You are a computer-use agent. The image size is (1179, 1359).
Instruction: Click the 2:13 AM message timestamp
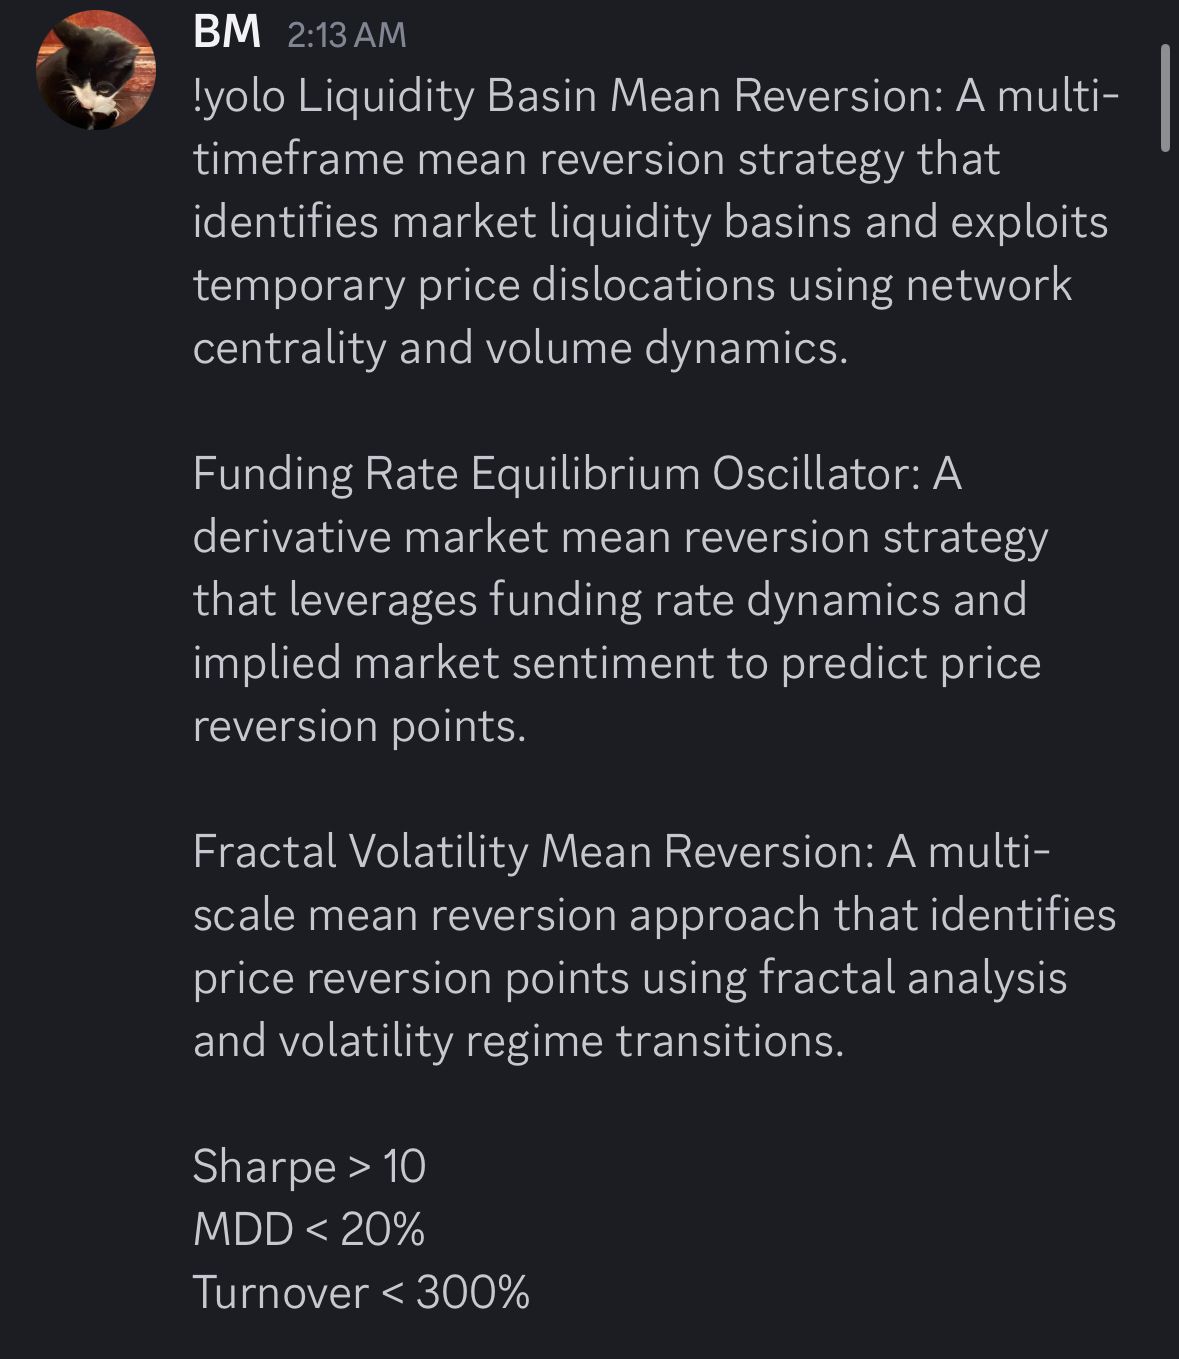[x=347, y=35]
